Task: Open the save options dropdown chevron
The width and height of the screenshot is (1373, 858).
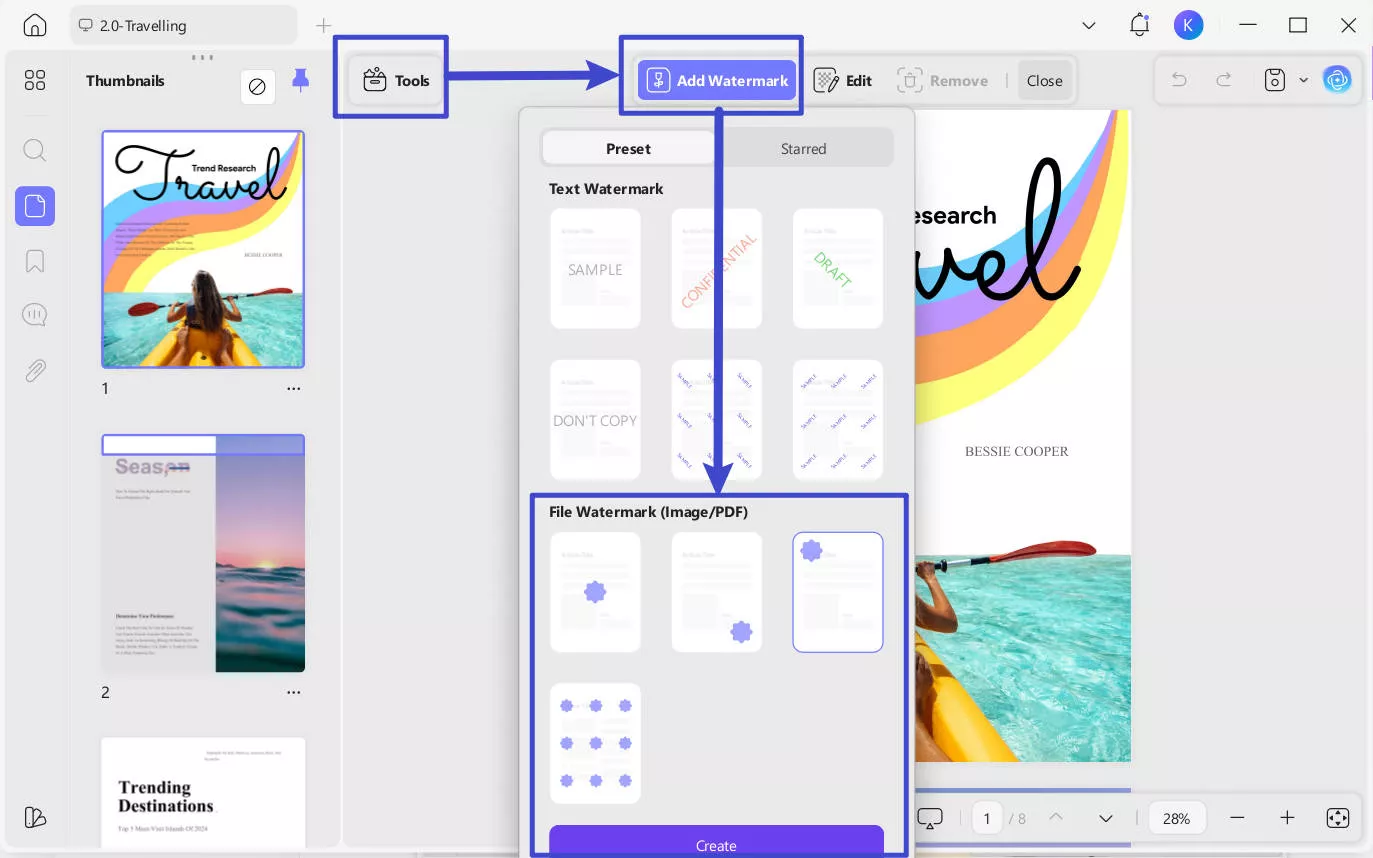Action: point(1303,79)
